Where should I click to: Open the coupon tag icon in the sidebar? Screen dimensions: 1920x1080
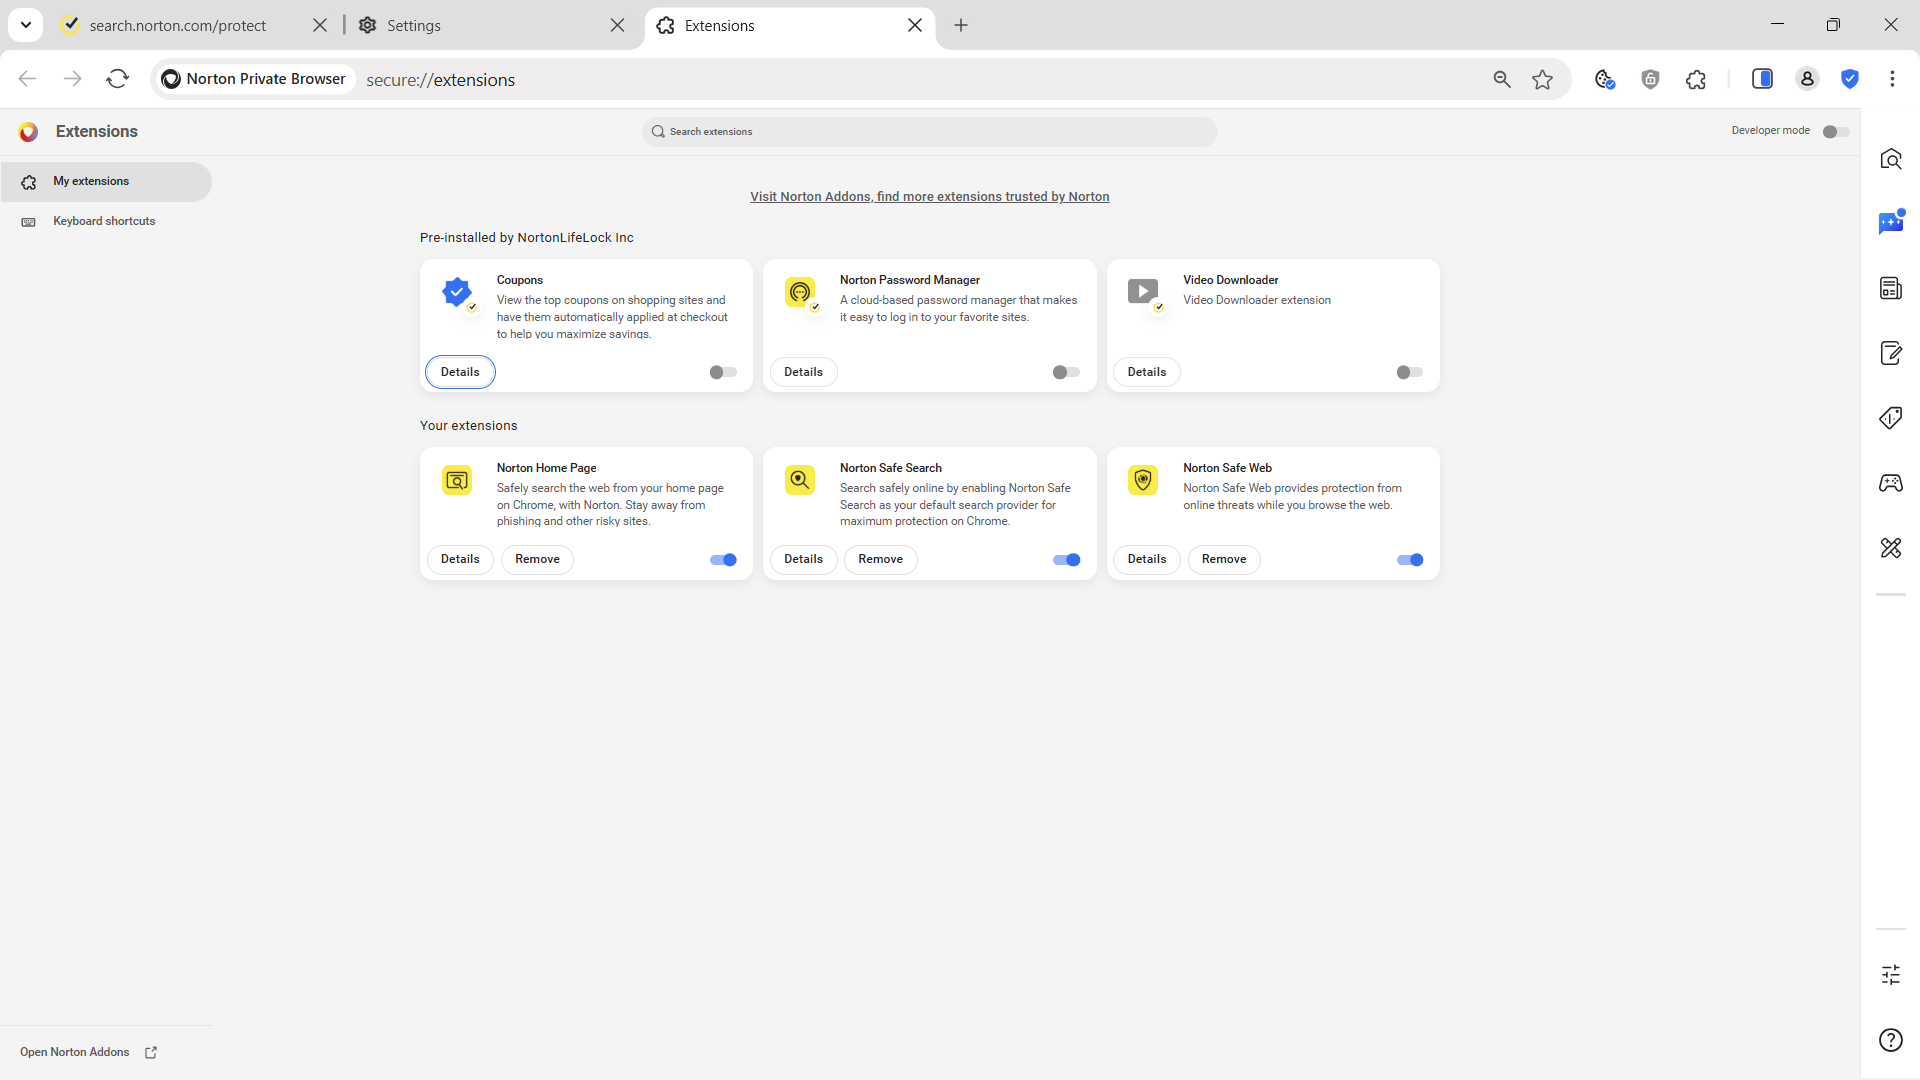[x=1891, y=418]
